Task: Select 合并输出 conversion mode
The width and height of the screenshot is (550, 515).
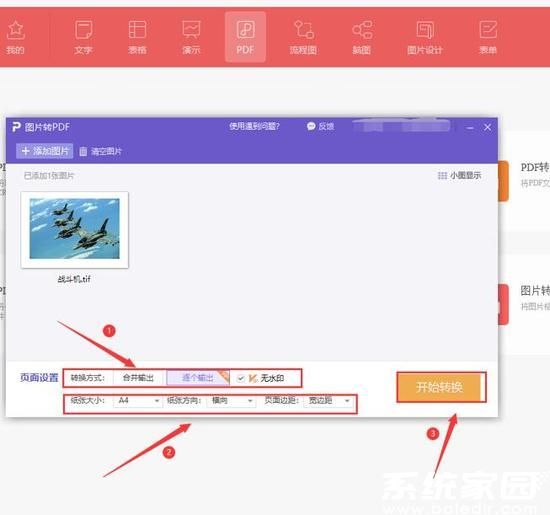Action: pyautogui.click(x=138, y=378)
